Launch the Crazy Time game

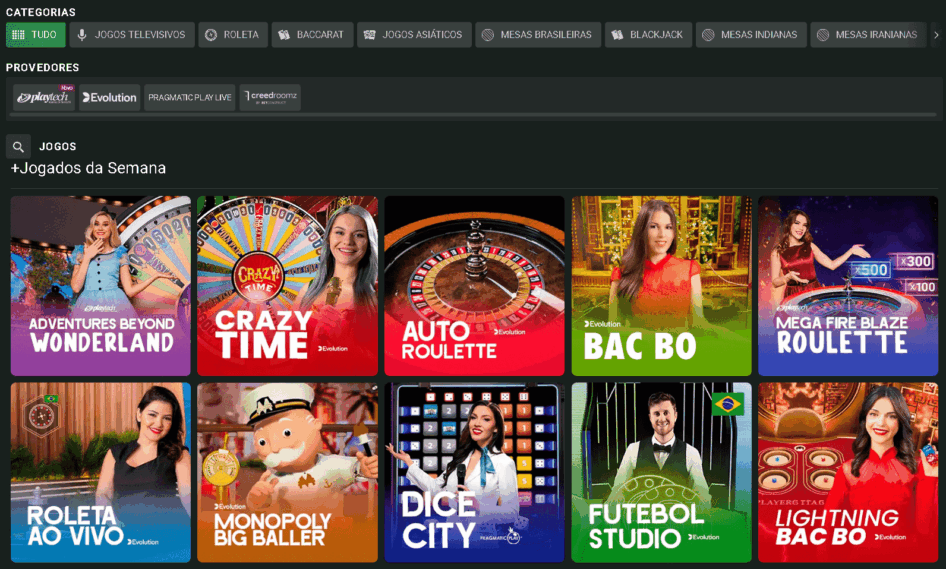point(287,285)
